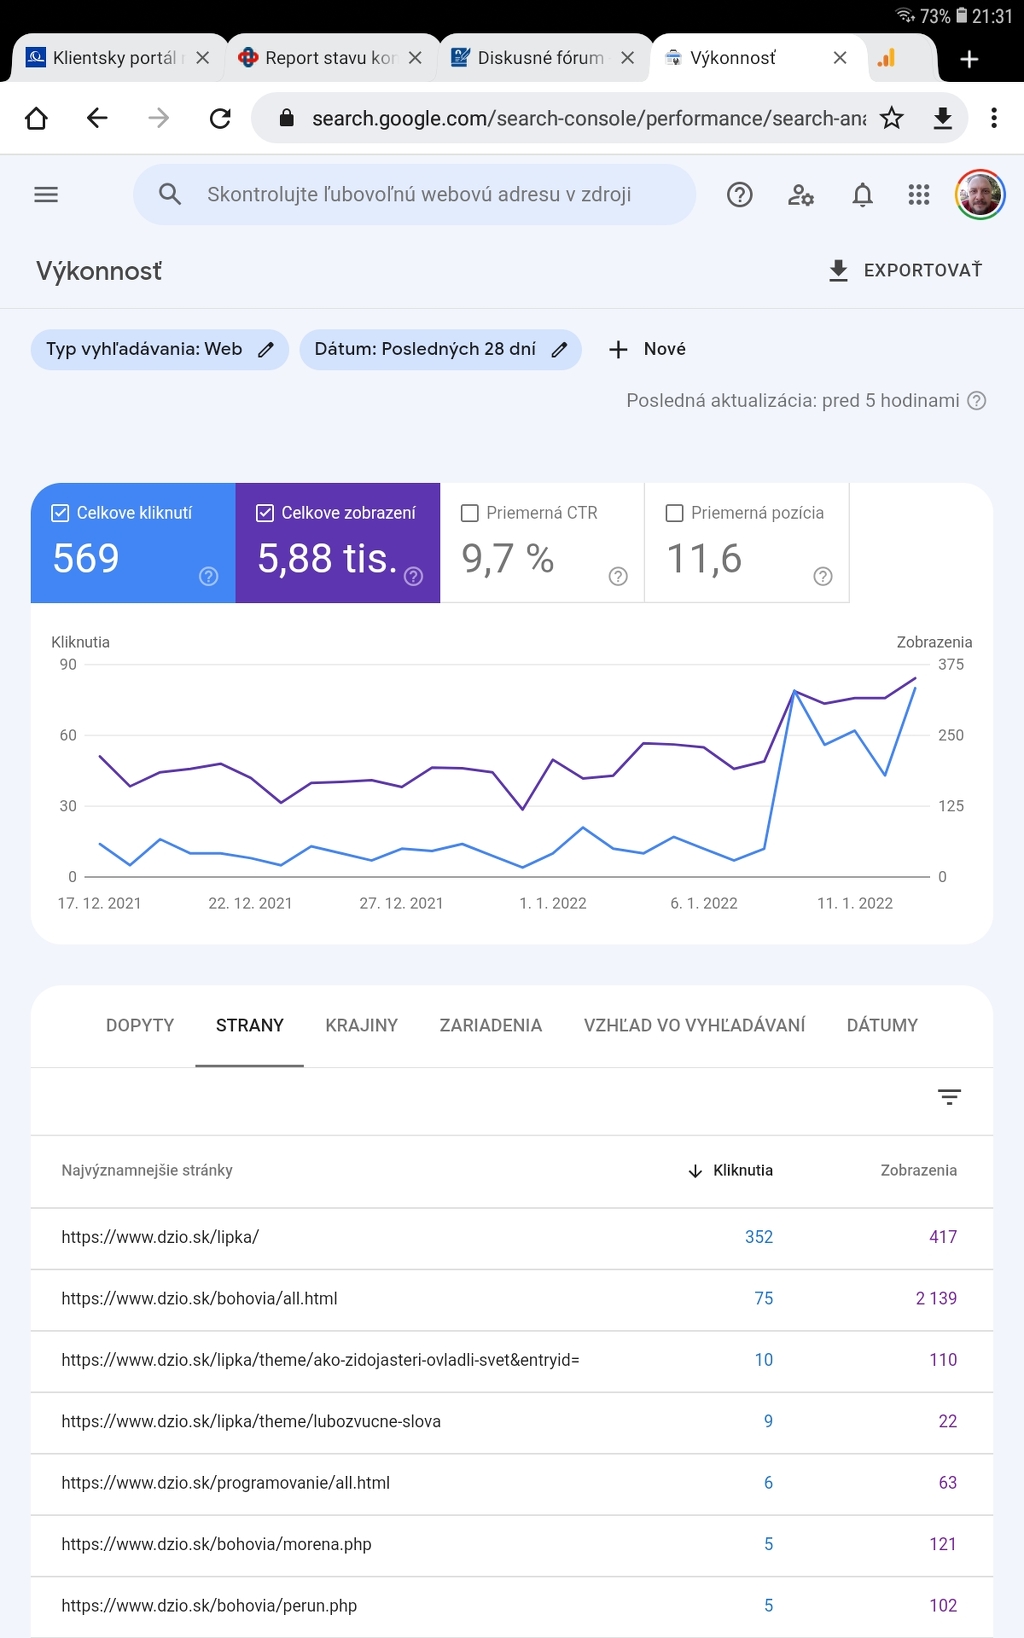This screenshot has width=1024, height=1638.
Task: Reload the page in browser
Action: 220,118
